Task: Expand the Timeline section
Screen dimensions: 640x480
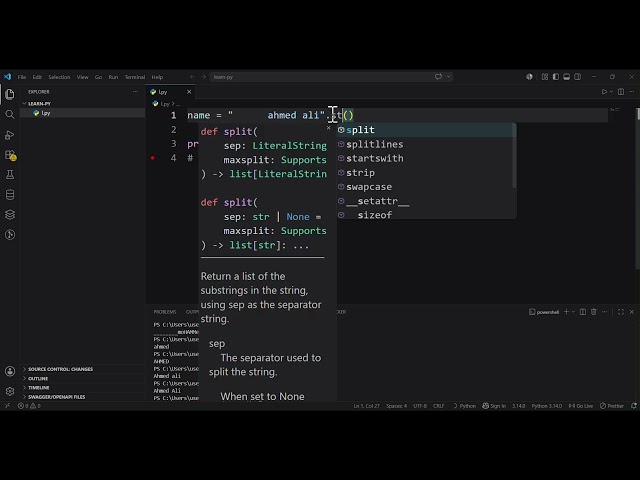Action: 38,388
